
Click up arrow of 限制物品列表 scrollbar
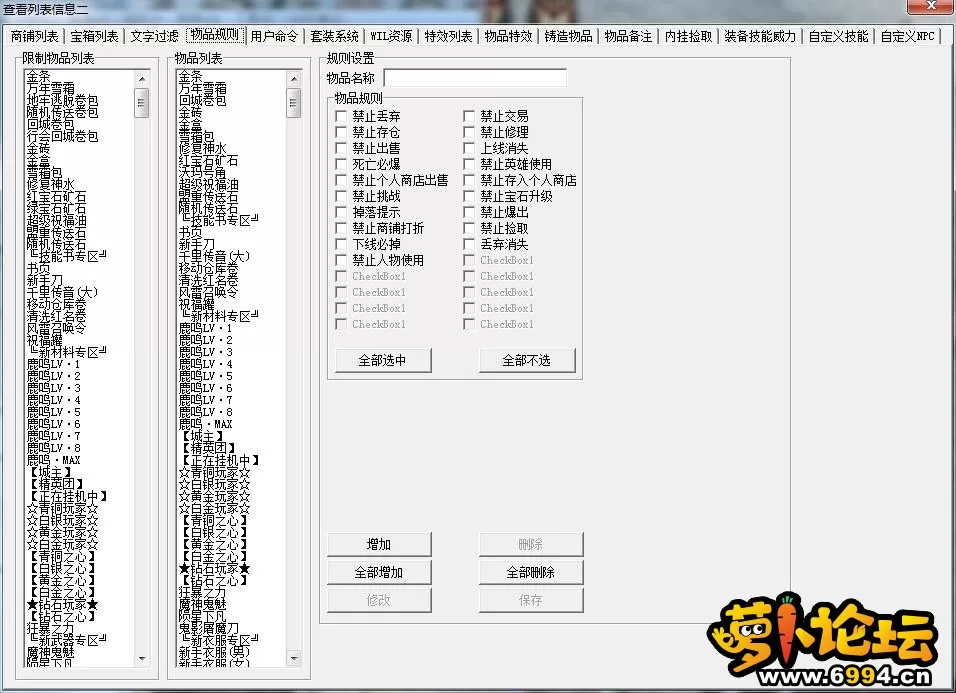pyautogui.click(x=142, y=79)
